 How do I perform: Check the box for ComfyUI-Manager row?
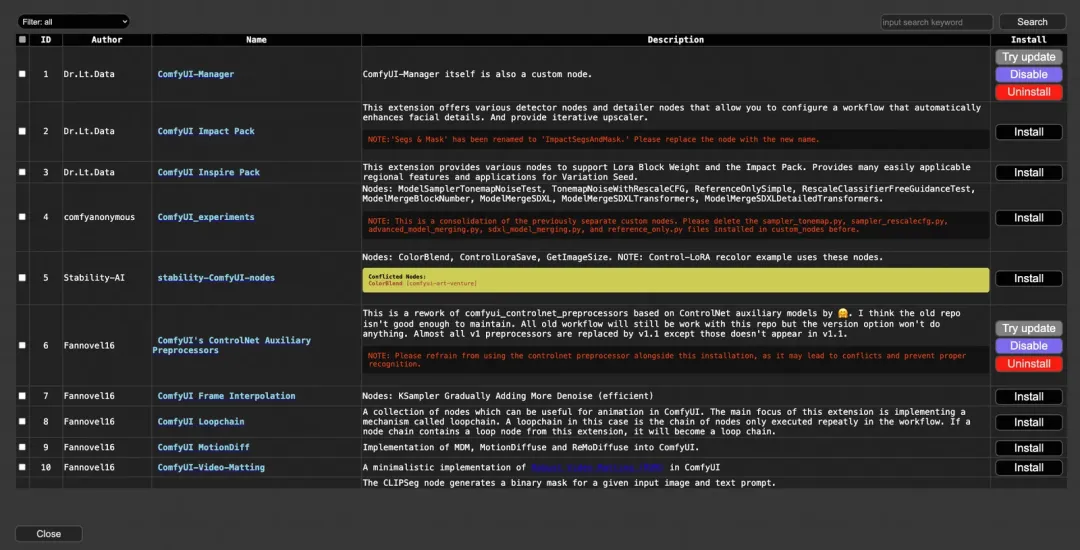23,74
